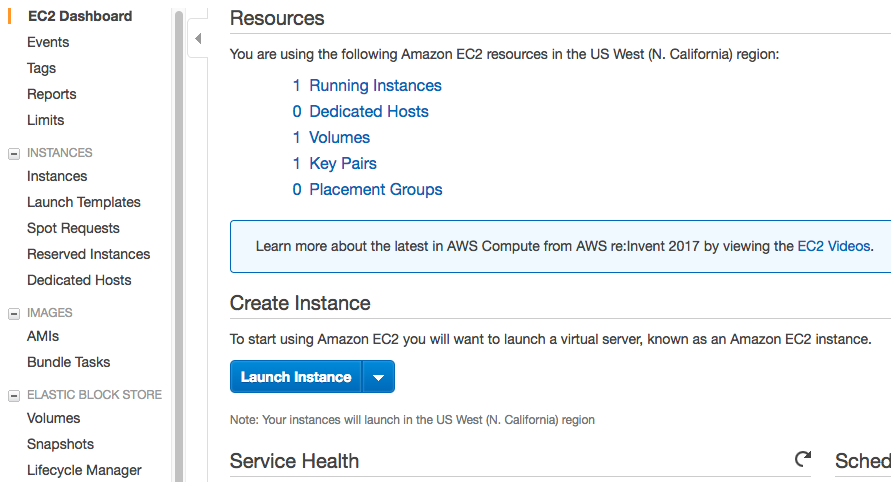
Task: Open the Launch Instance dropdown arrow
Action: click(x=378, y=377)
